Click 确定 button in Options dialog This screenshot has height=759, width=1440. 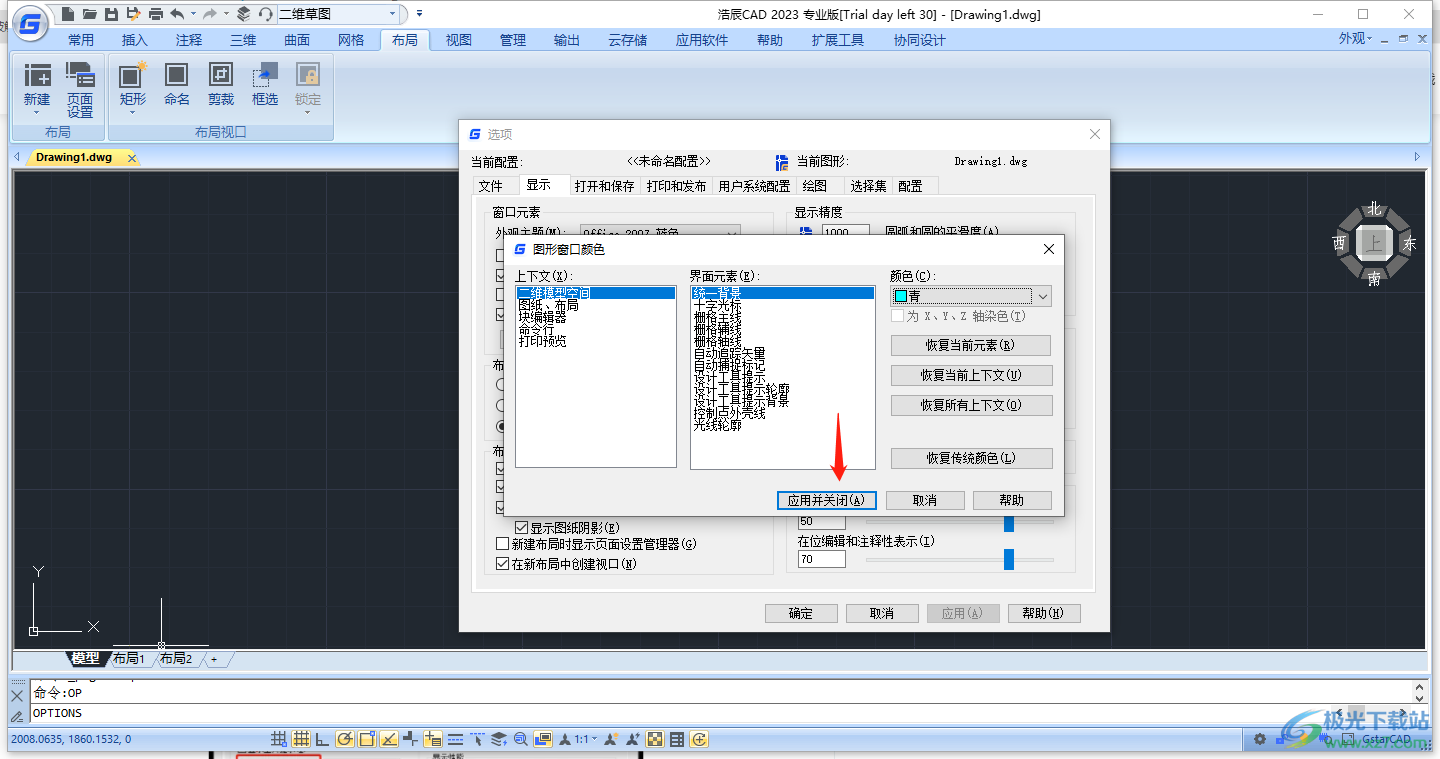pos(801,613)
